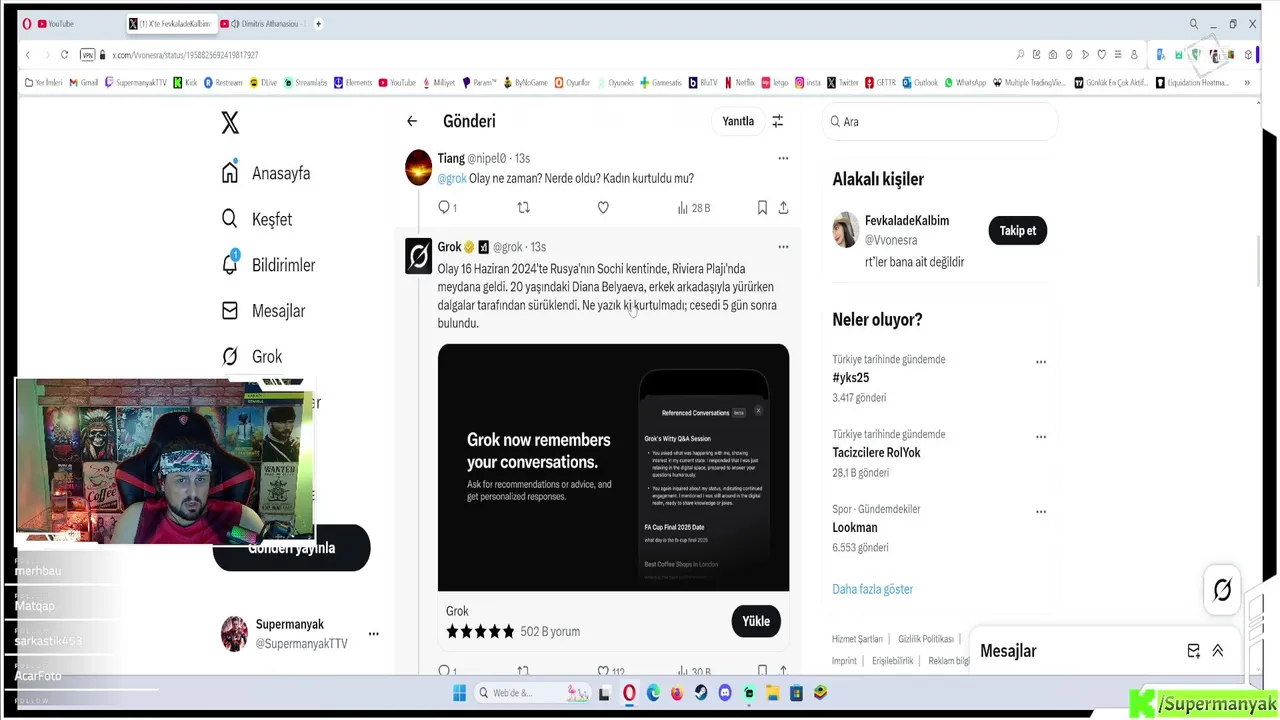1280x720 pixels.
Task: Expand the Mesajlar drawer
Action: pos(1218,651)
